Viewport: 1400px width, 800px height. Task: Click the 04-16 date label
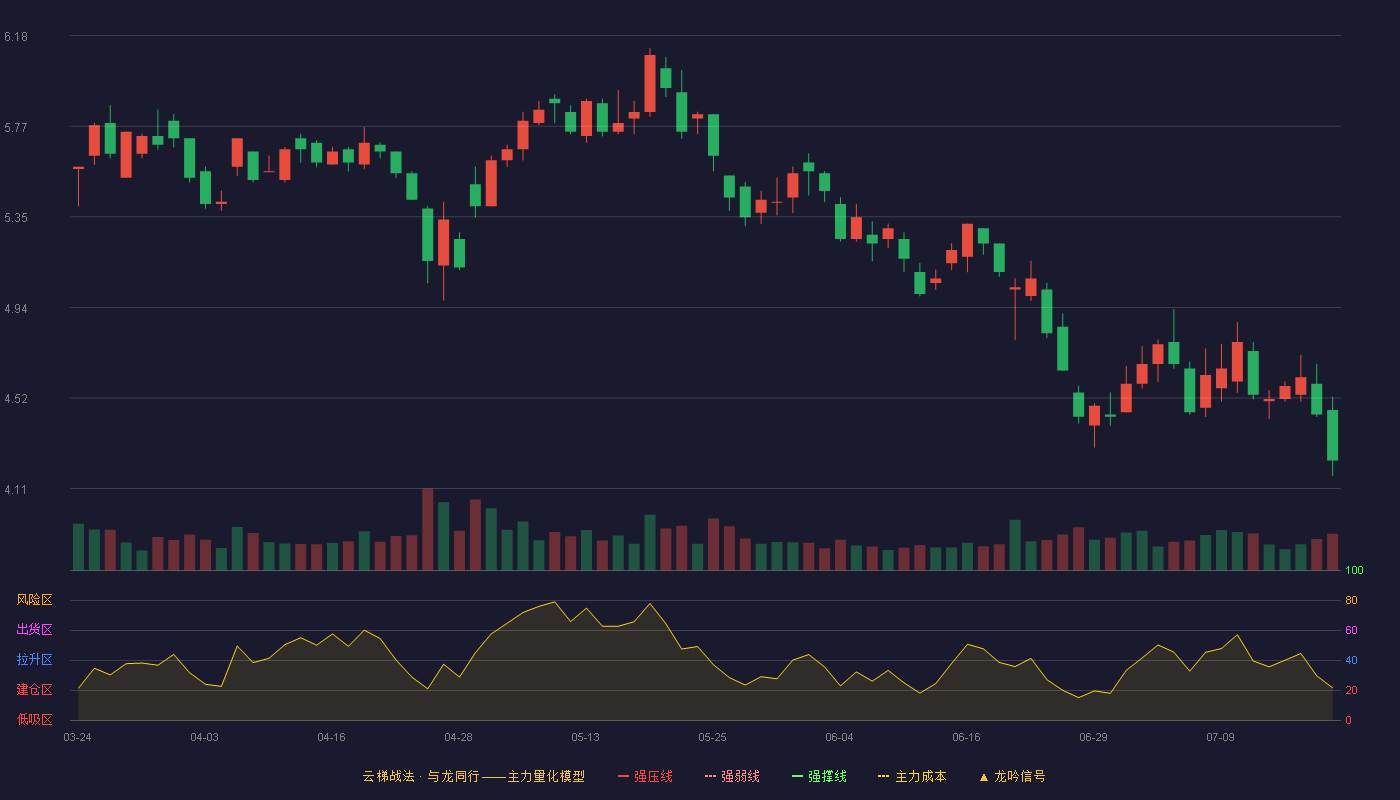coord(331,737)
